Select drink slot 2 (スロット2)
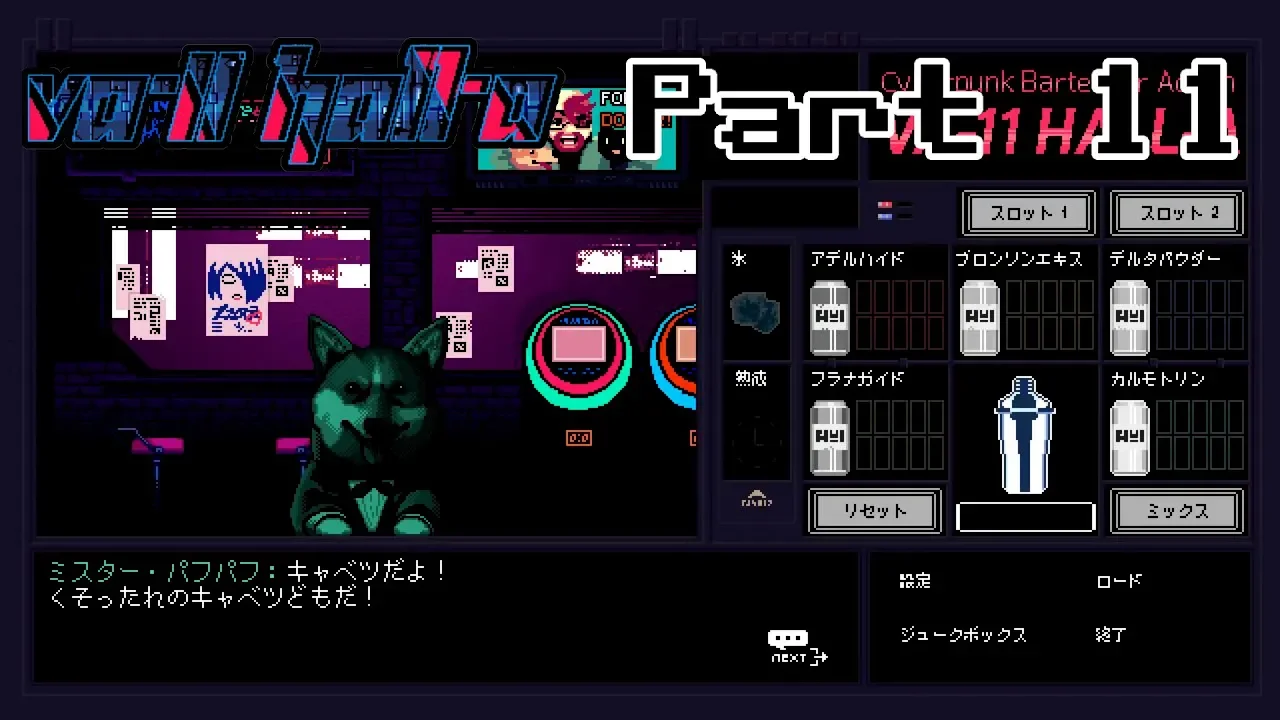The width and height of the screenshot is (1280, 720). pos(1177,213)
